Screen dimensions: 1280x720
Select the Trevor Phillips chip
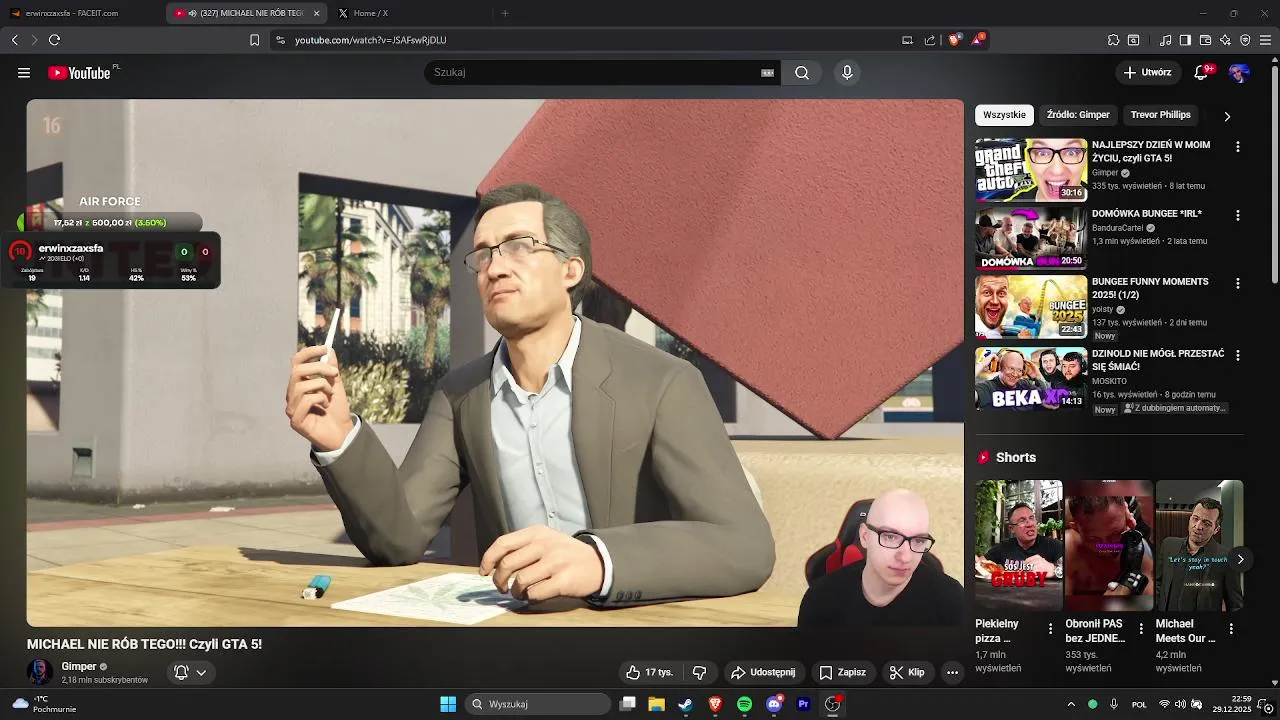pyautogui.click(x=1160, y=115)
